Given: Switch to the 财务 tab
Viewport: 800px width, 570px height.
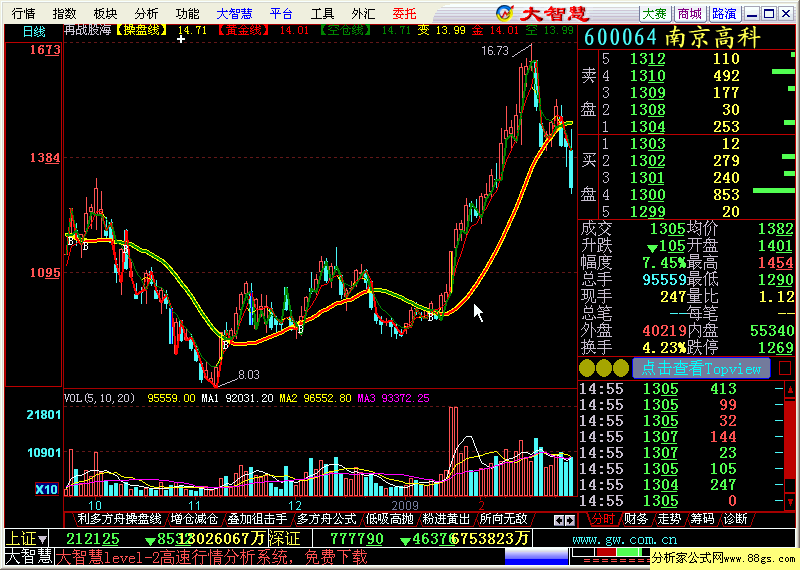Looking at the screenshot, I should tap(636, 519).
